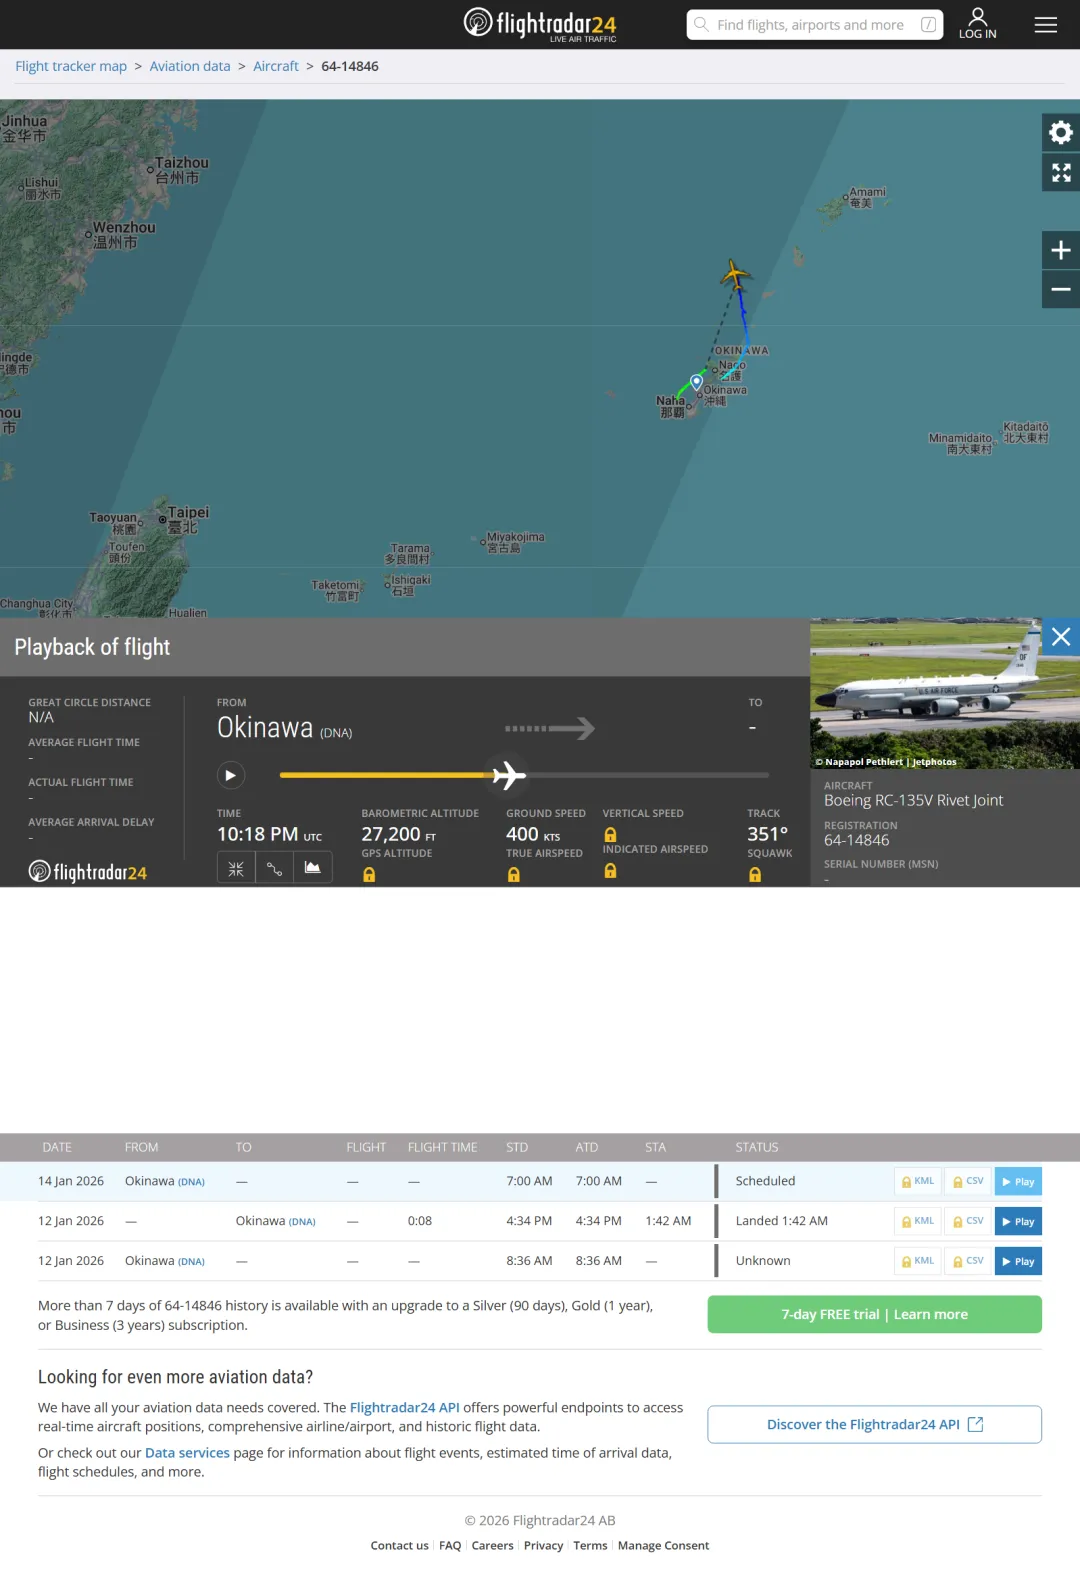Toggle the route path icon
Viewport: 1080px width, 1584px height.
(274, 868)
